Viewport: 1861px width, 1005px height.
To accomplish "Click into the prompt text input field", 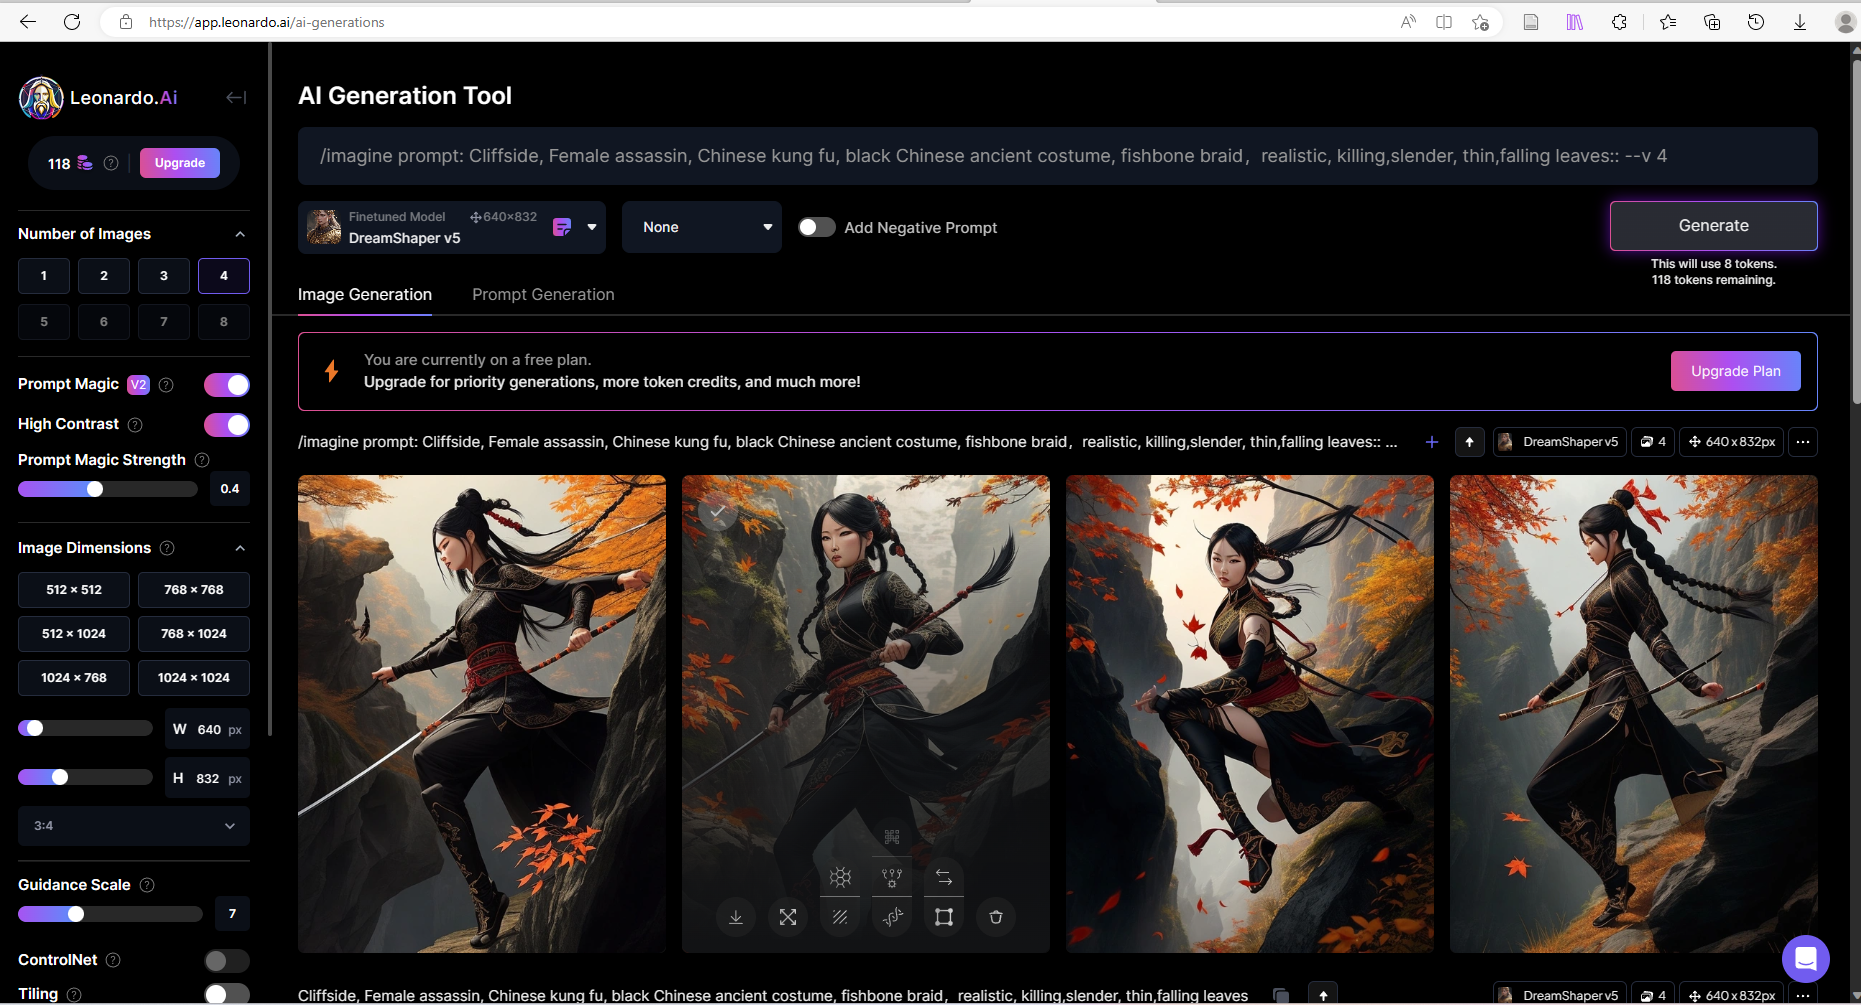I will point(1058,156).
